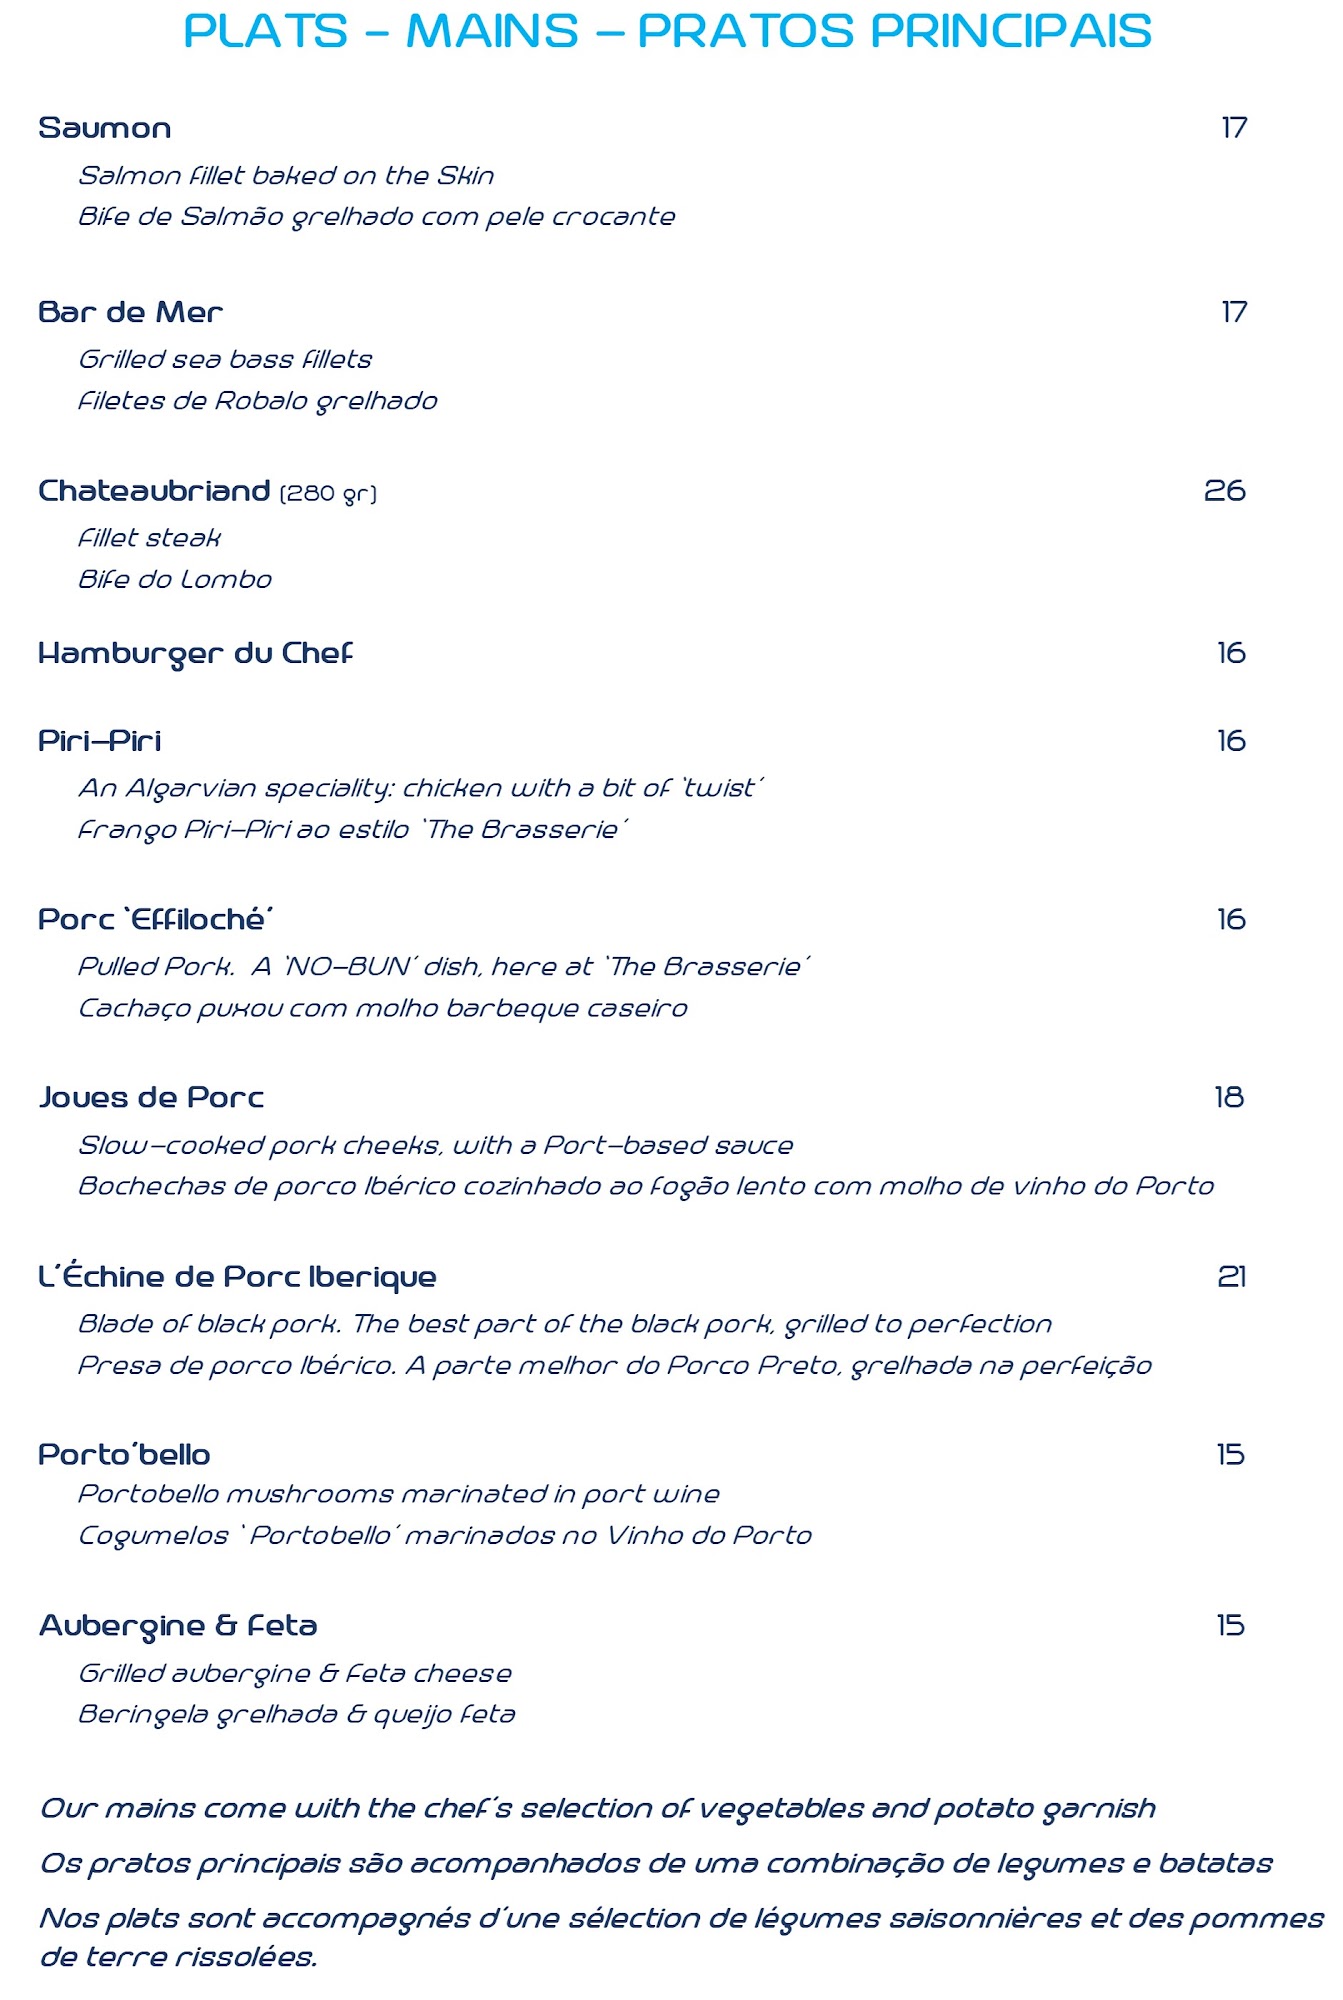Select the Aubergine & Feta heading

[x=178, y=1626]
